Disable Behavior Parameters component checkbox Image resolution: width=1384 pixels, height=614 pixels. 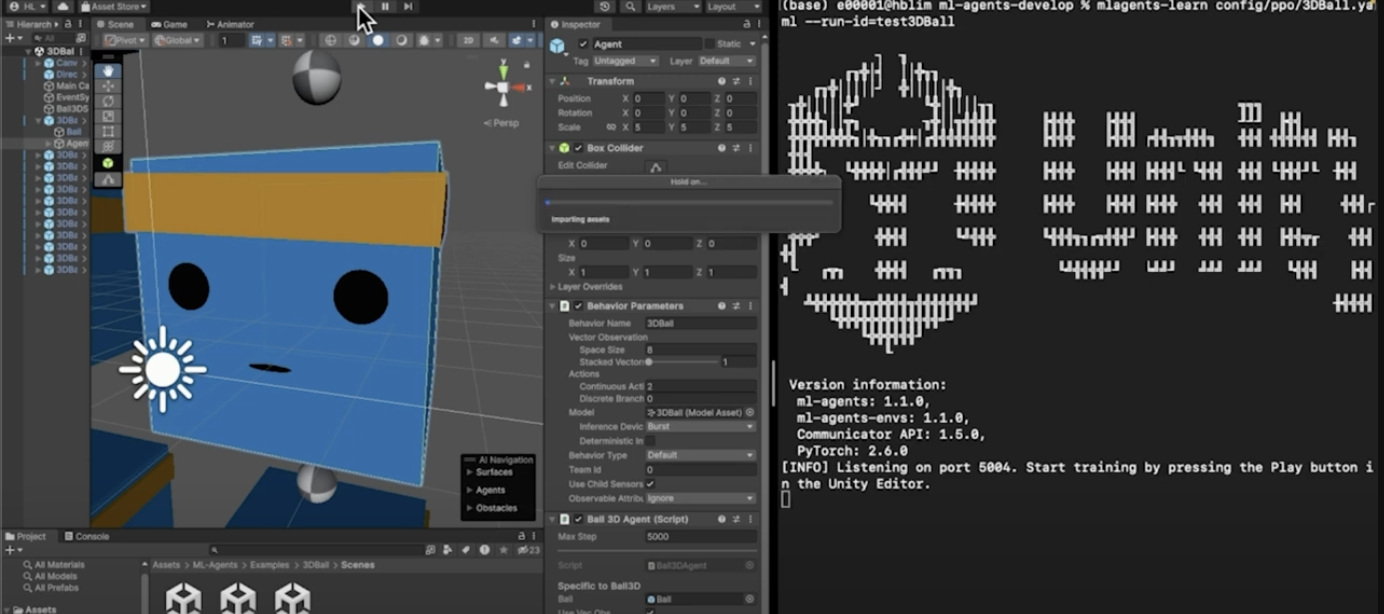[578, 306]
